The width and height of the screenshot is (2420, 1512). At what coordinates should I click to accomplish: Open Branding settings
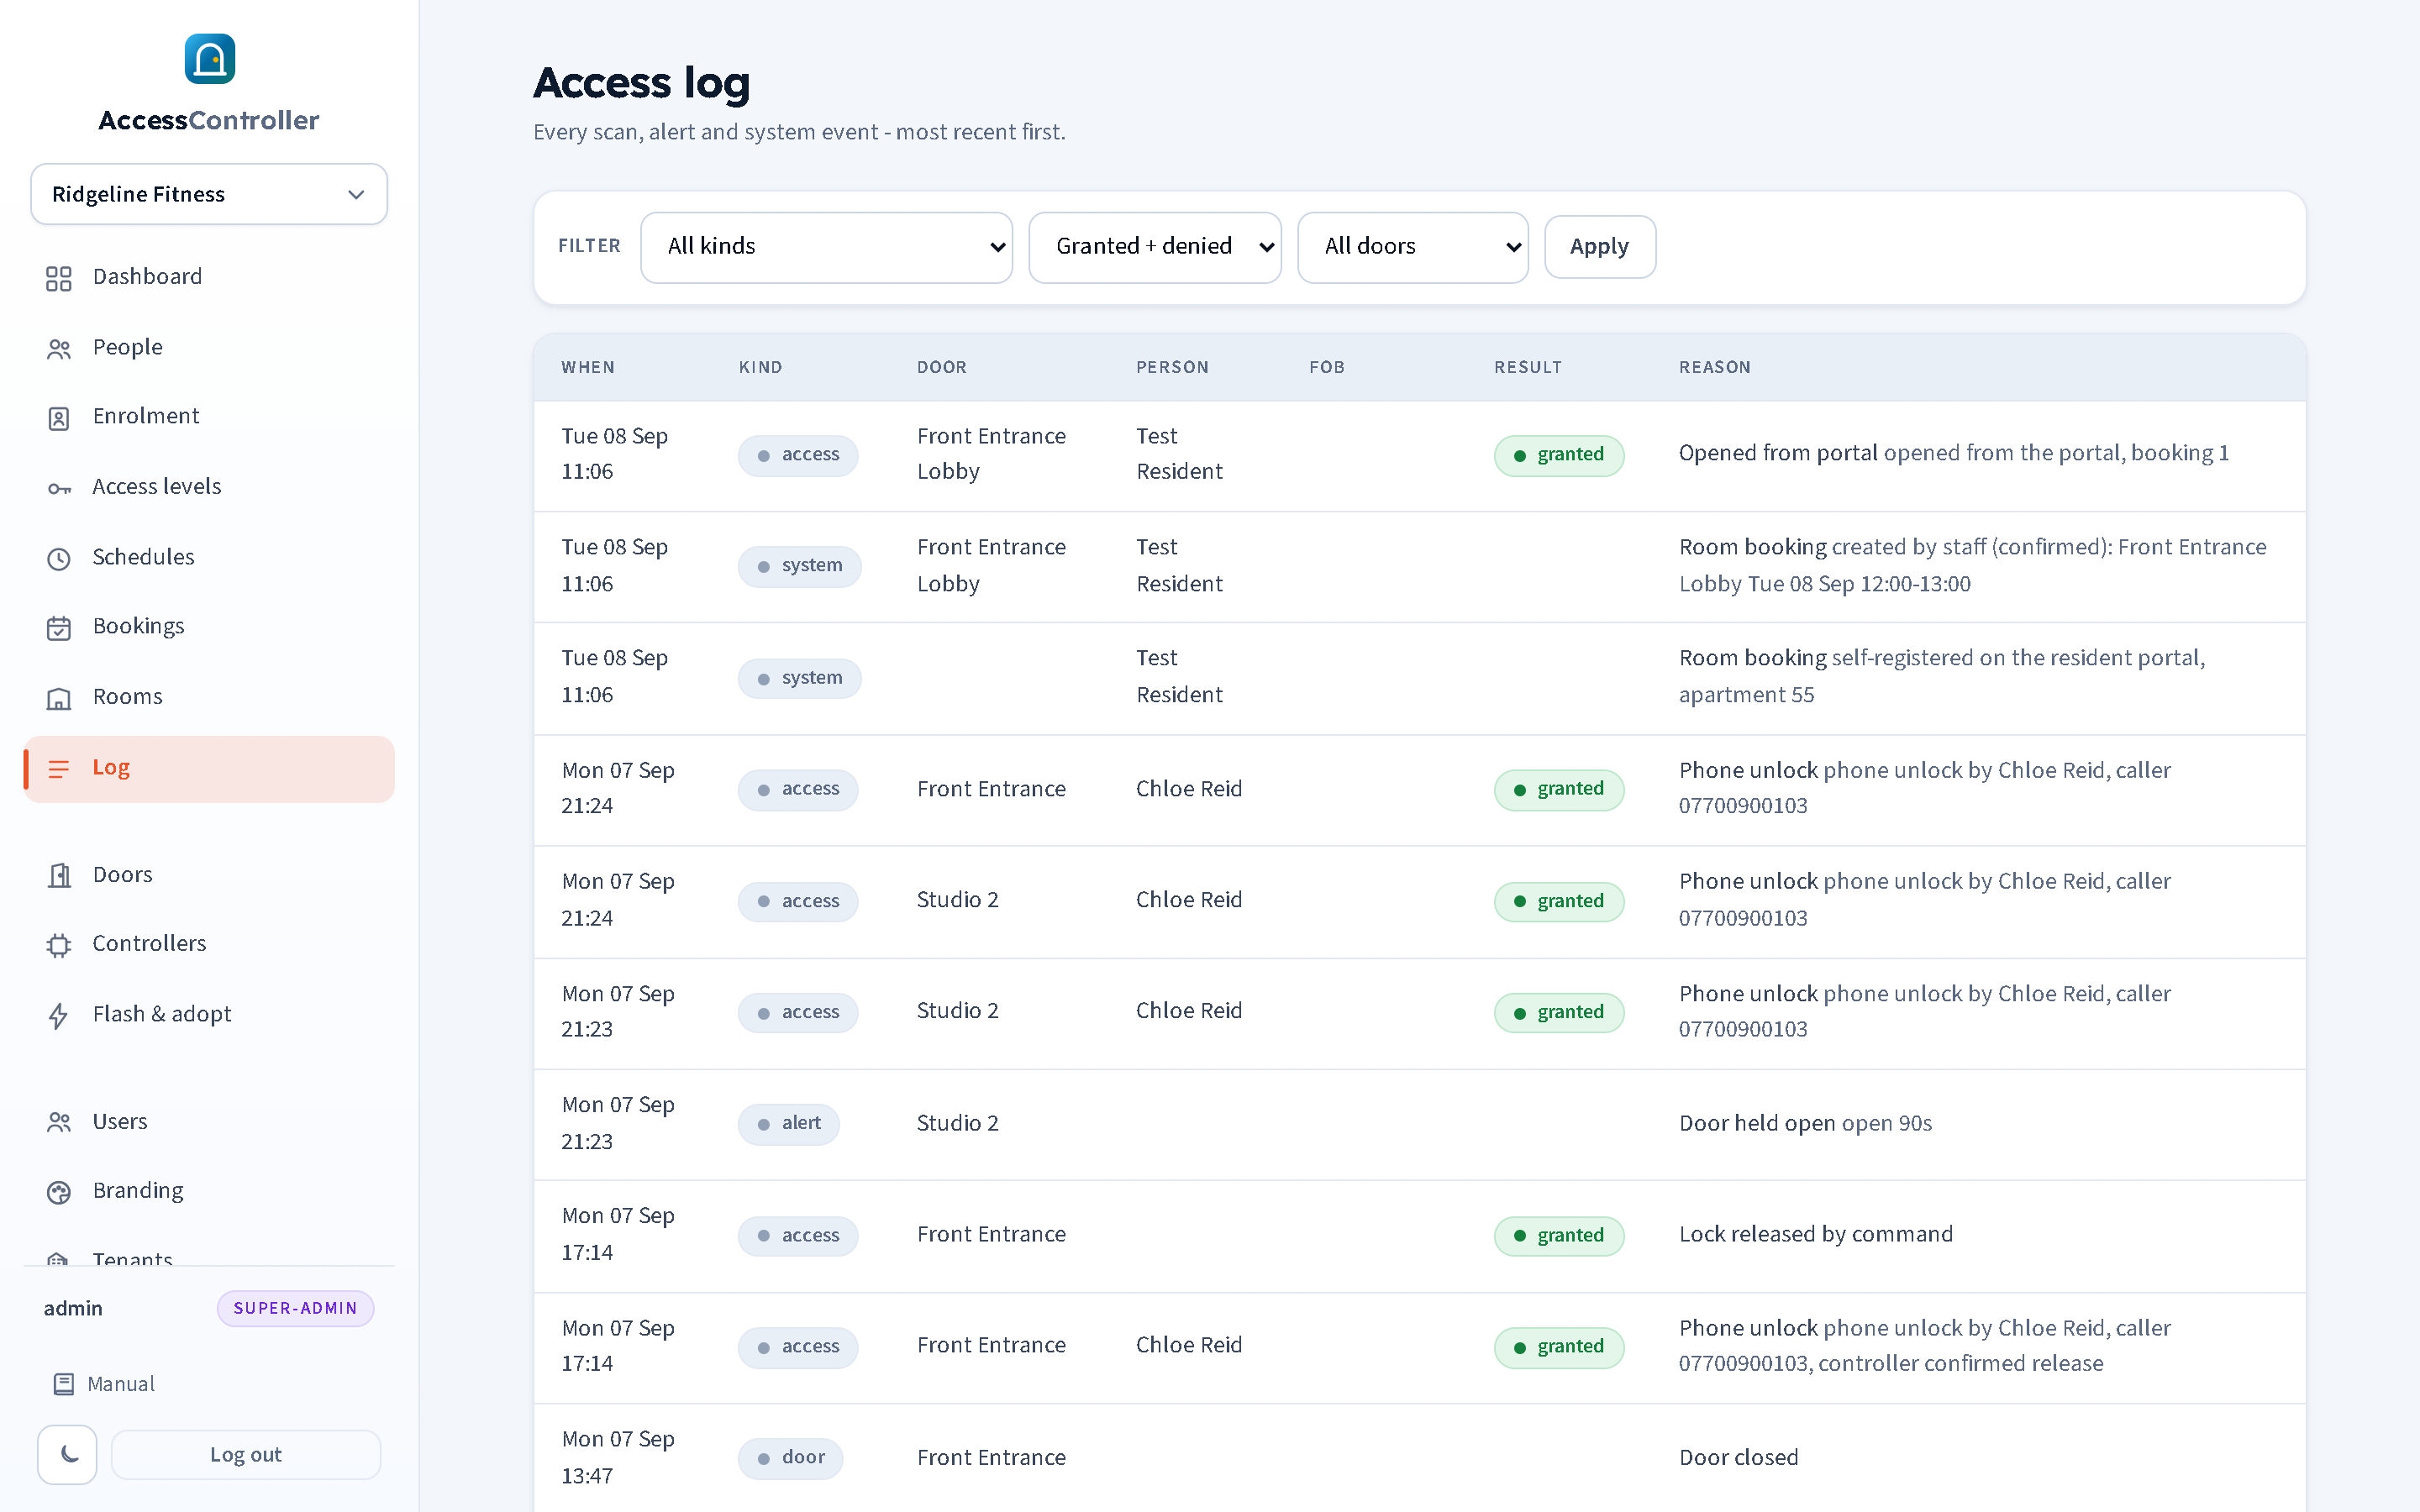pos(209,1191)
